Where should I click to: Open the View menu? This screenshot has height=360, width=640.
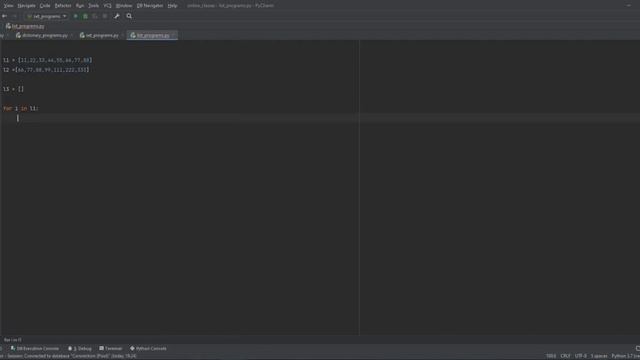point(8,6)
